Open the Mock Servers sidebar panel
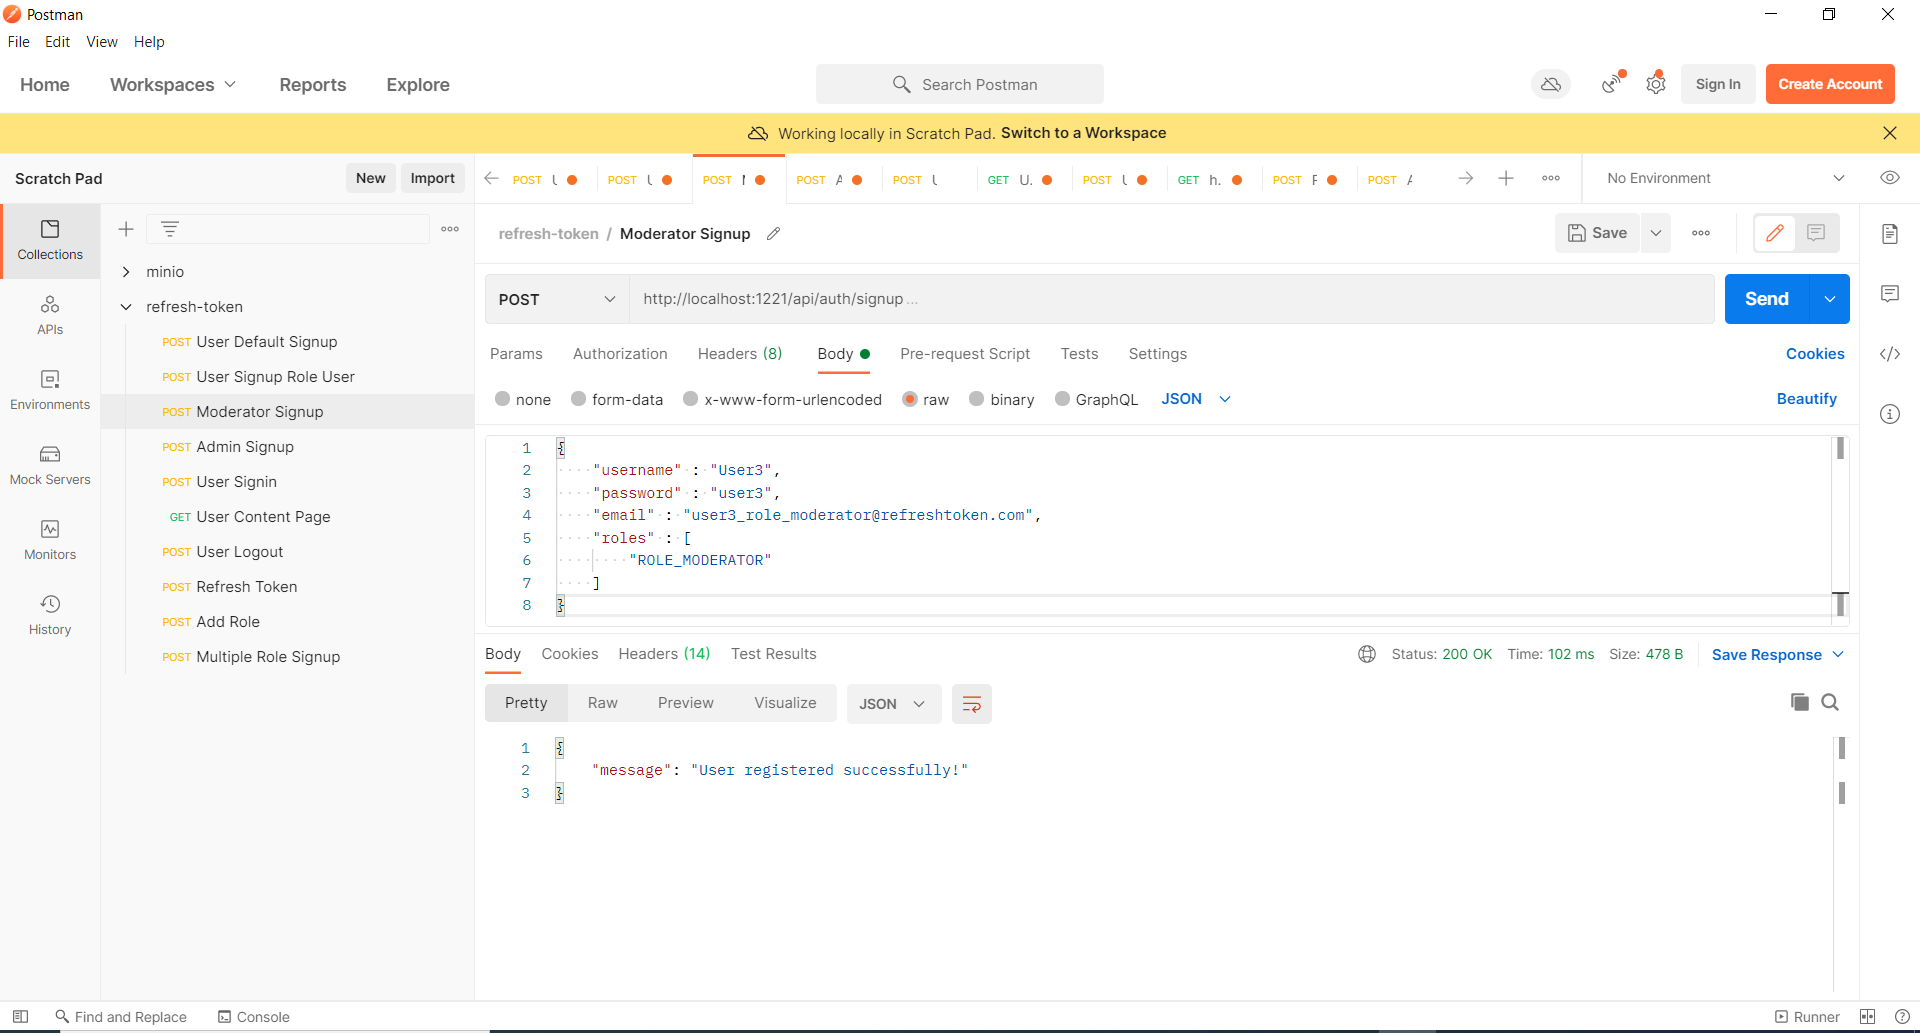Image resolution: width=1920 pixels, height=1033 pixels. [50, 465]
